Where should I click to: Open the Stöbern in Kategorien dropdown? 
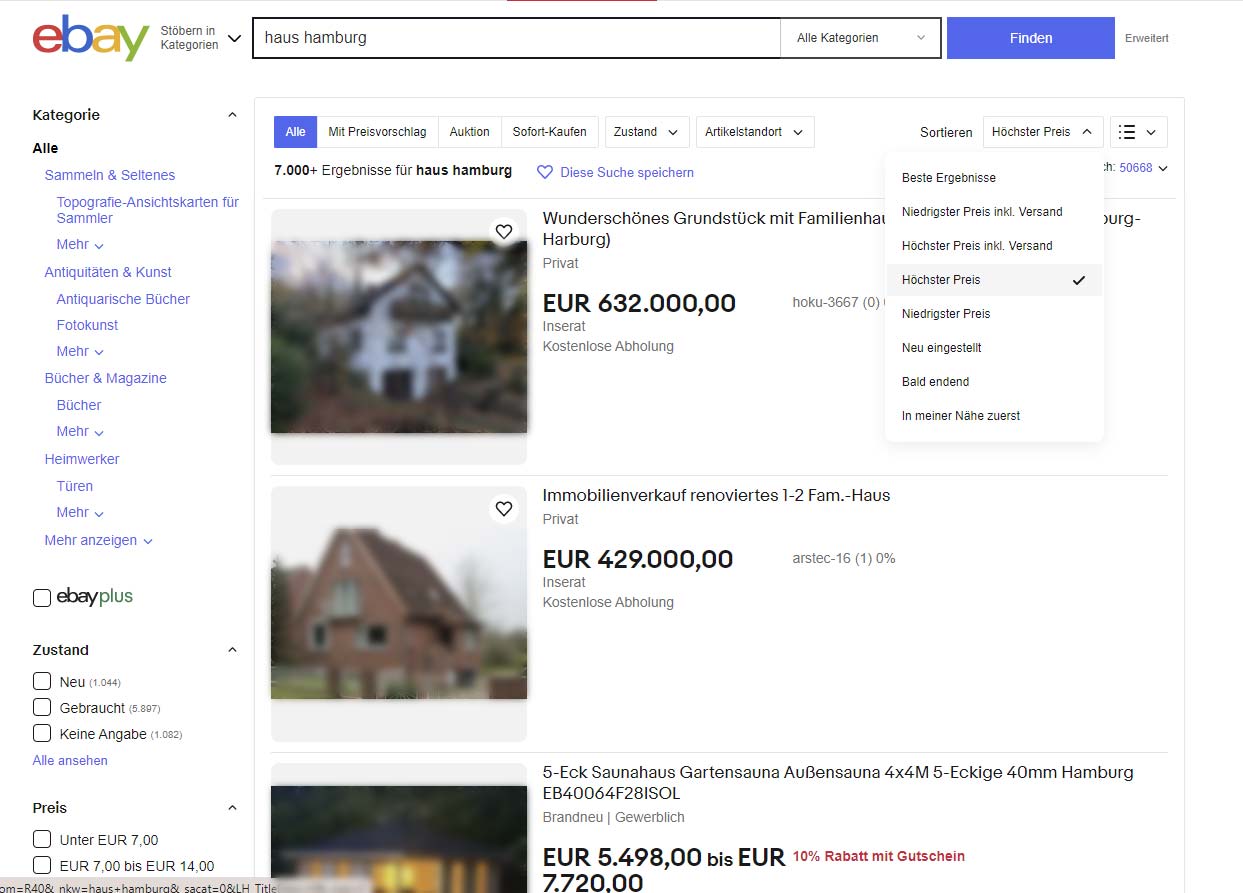pos(201,38)
